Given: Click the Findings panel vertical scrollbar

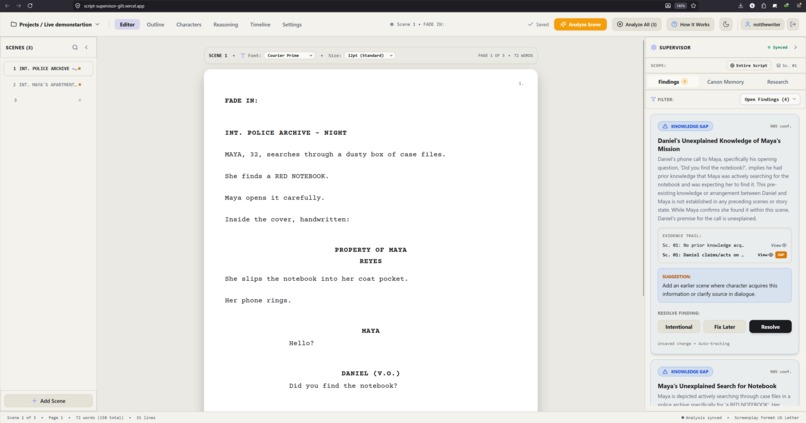Looking at the screenshot, I should pyautogui.click(x=644, y=170).
